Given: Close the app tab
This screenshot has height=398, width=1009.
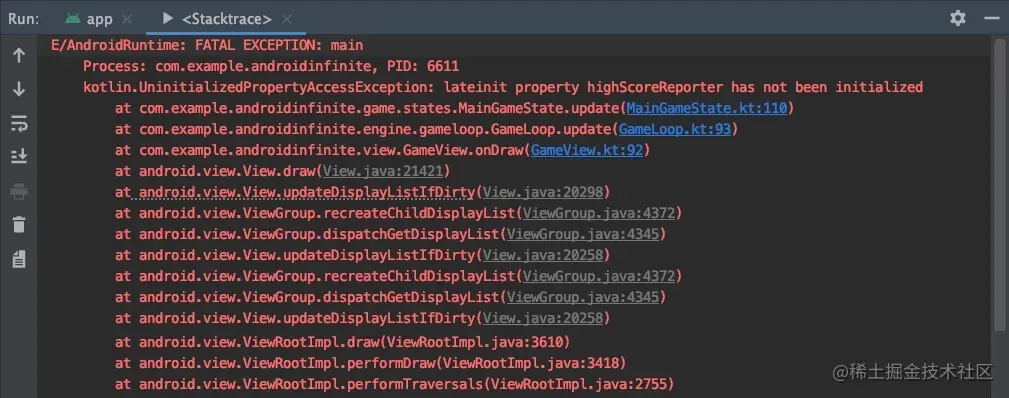Looking at the screenshot, I should [x=127, y=19].
